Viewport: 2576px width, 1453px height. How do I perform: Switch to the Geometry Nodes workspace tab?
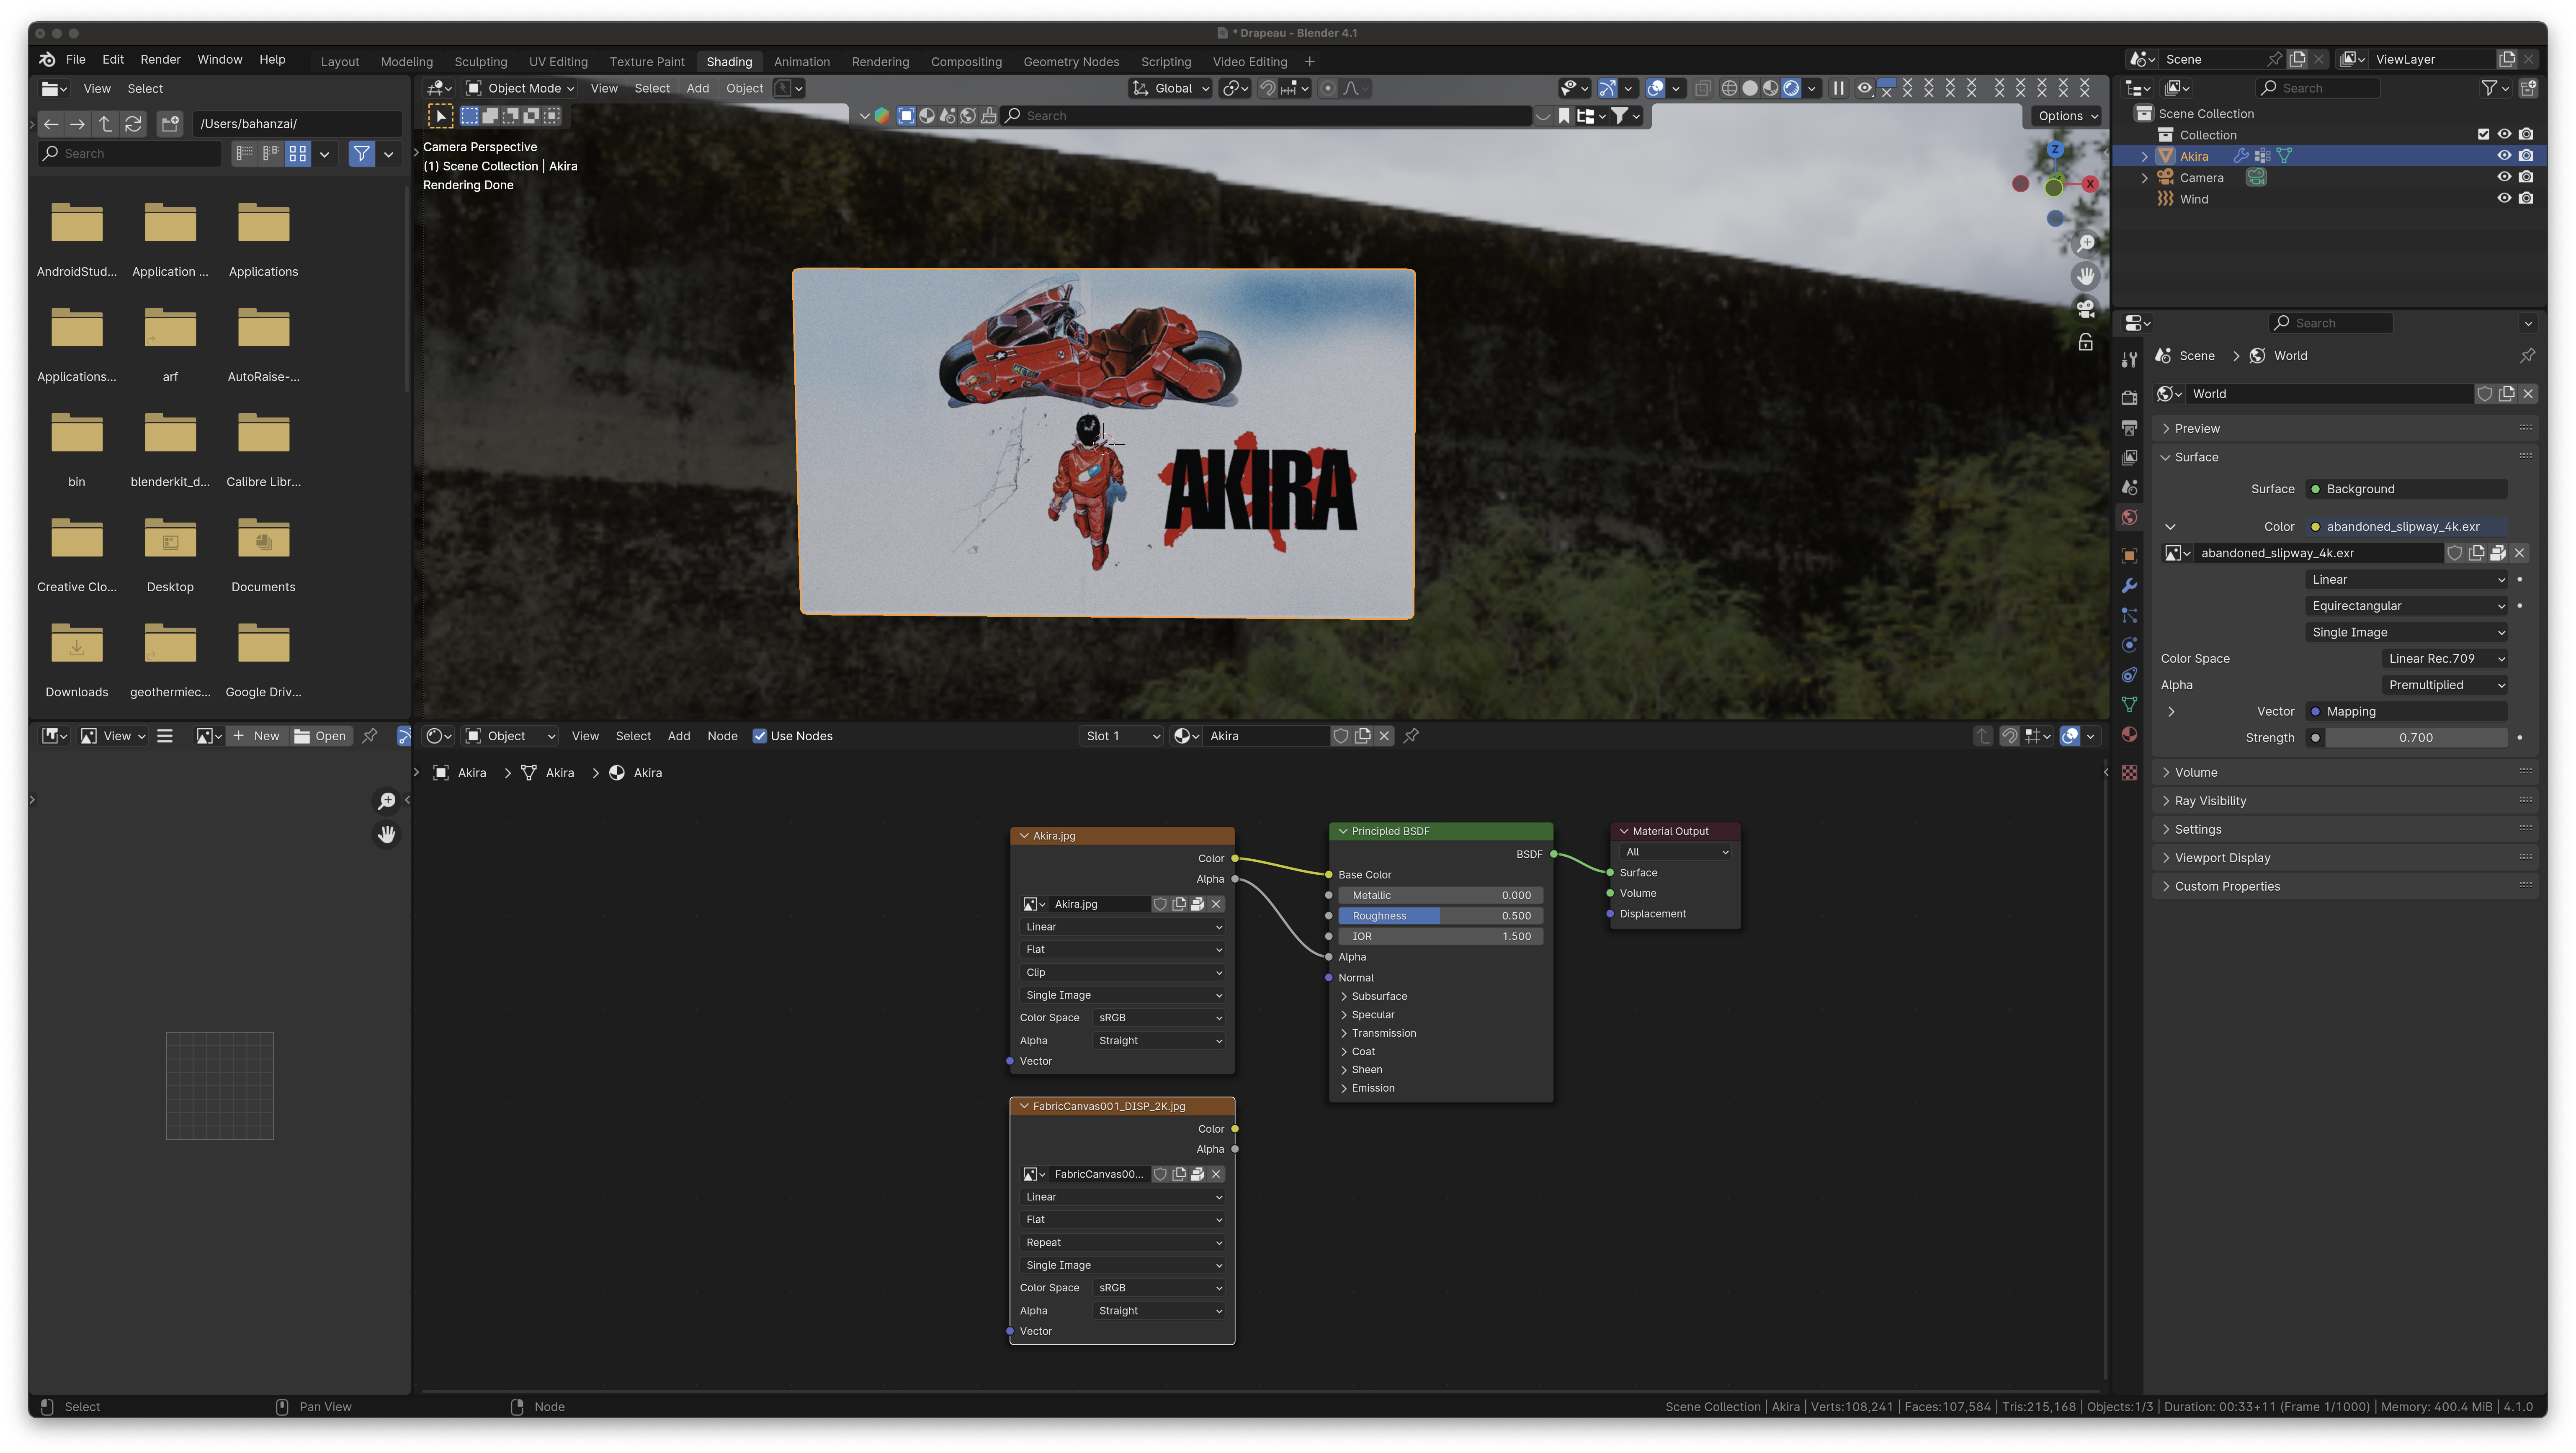point(1071,62)
